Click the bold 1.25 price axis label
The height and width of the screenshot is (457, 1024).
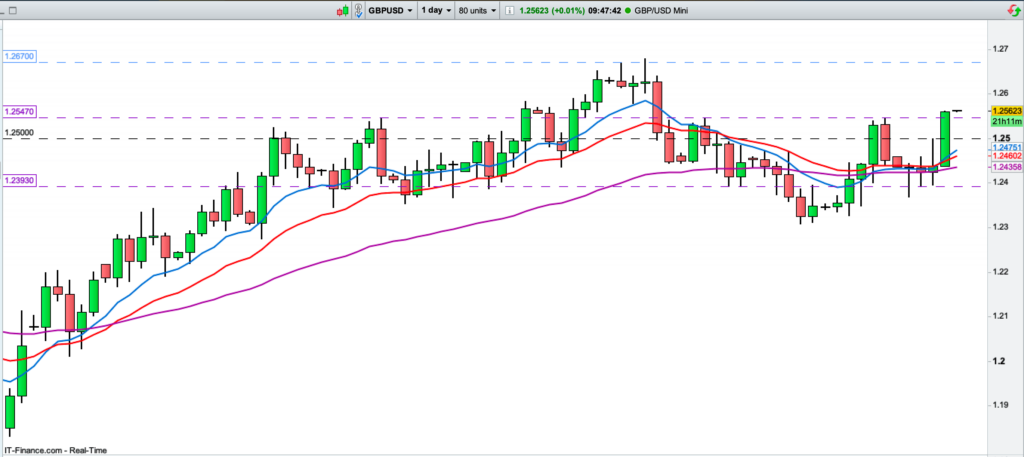tap(1000, 138)
